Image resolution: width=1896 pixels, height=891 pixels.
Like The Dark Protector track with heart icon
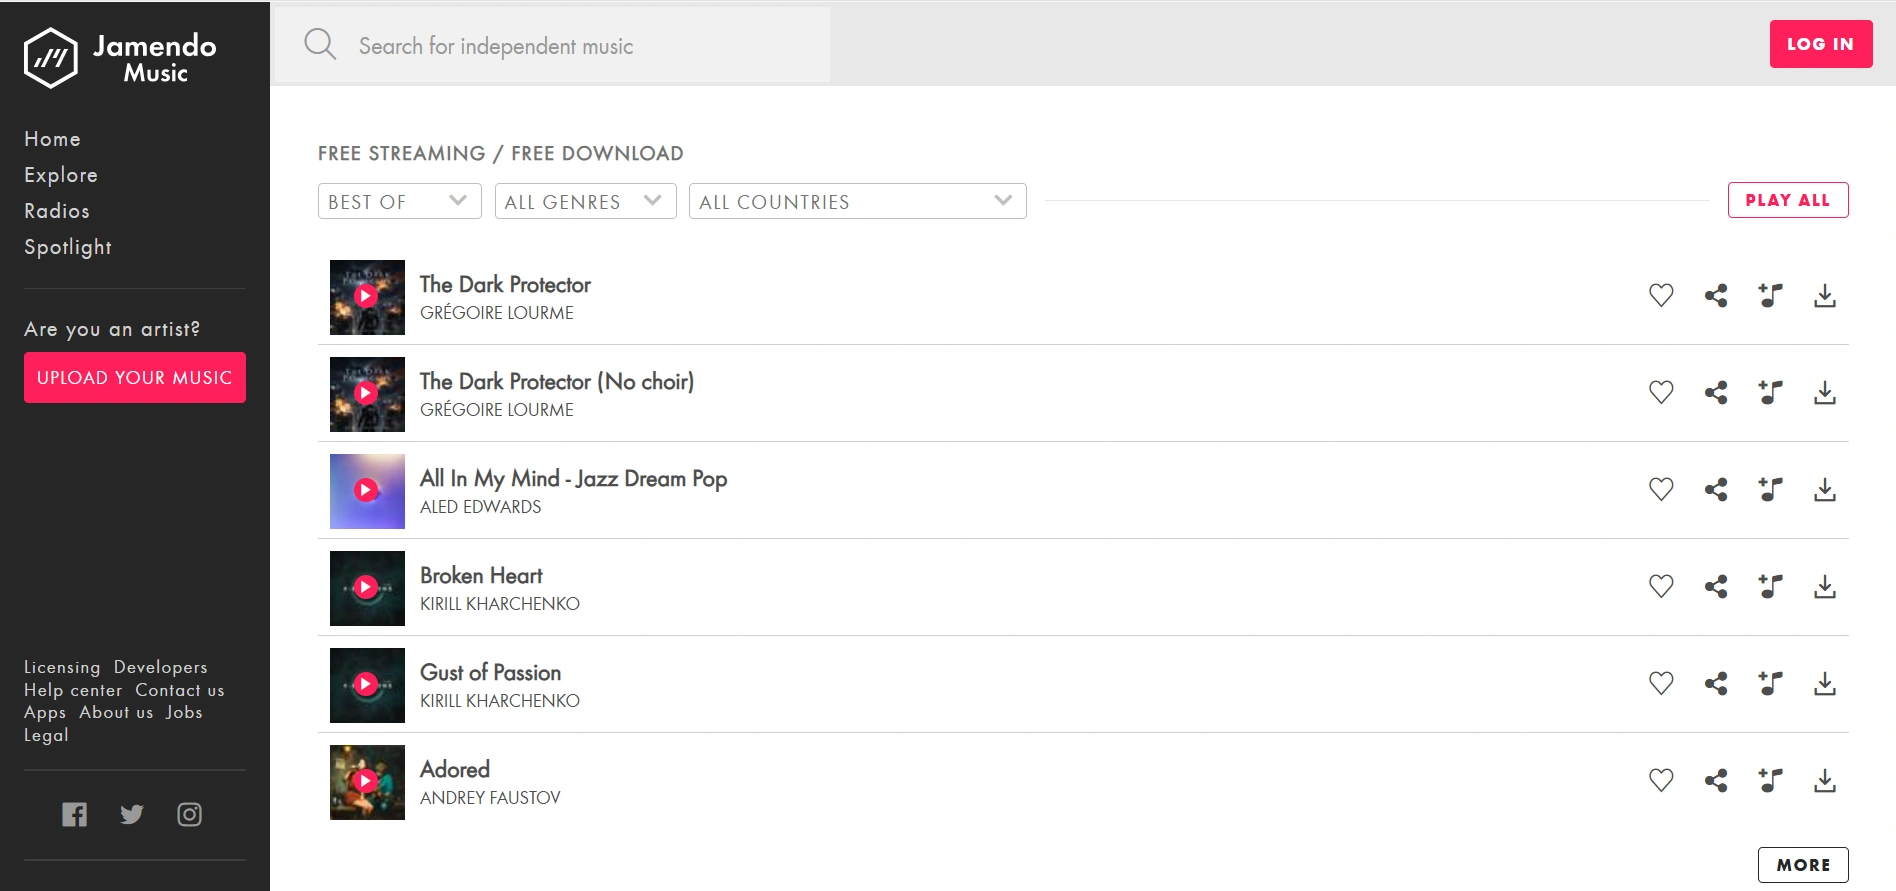[x=1661, y=296]
